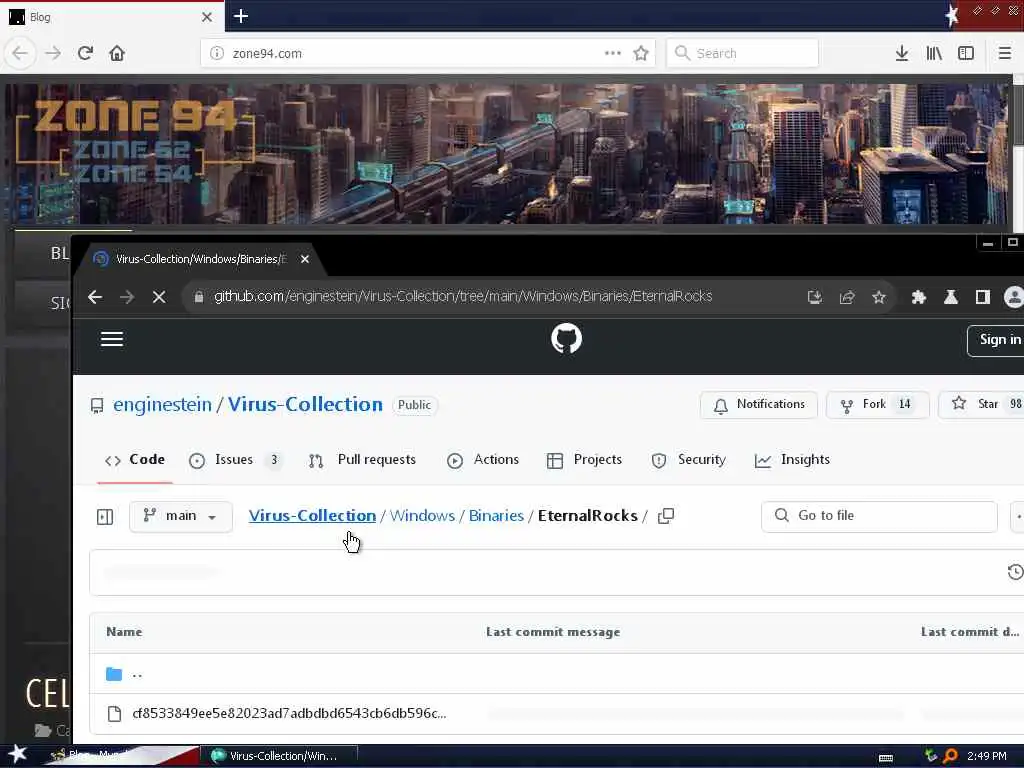Click Virus-Collection/Win taskbar button

279,756
